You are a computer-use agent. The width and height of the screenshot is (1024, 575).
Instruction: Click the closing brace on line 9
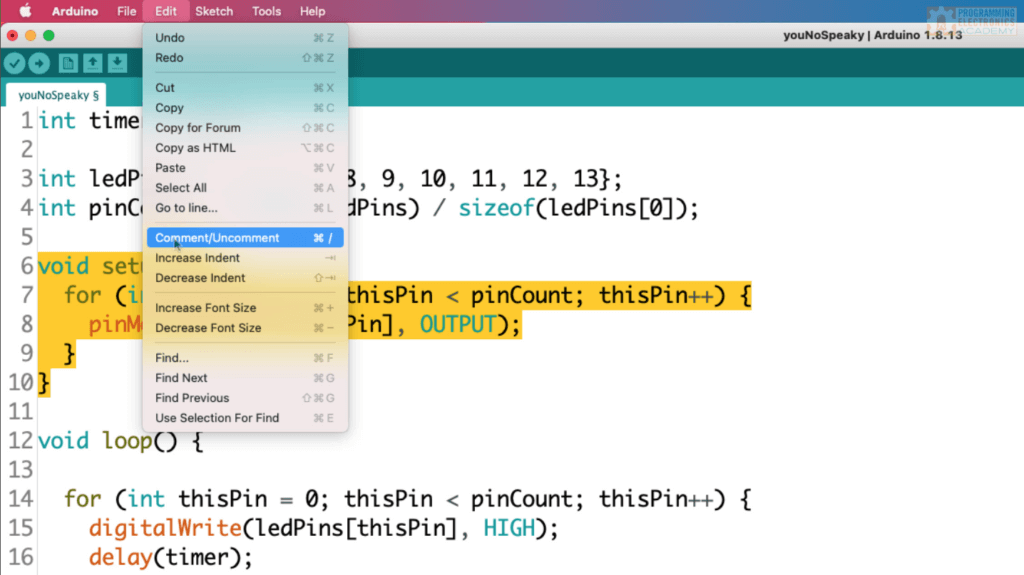69,353
